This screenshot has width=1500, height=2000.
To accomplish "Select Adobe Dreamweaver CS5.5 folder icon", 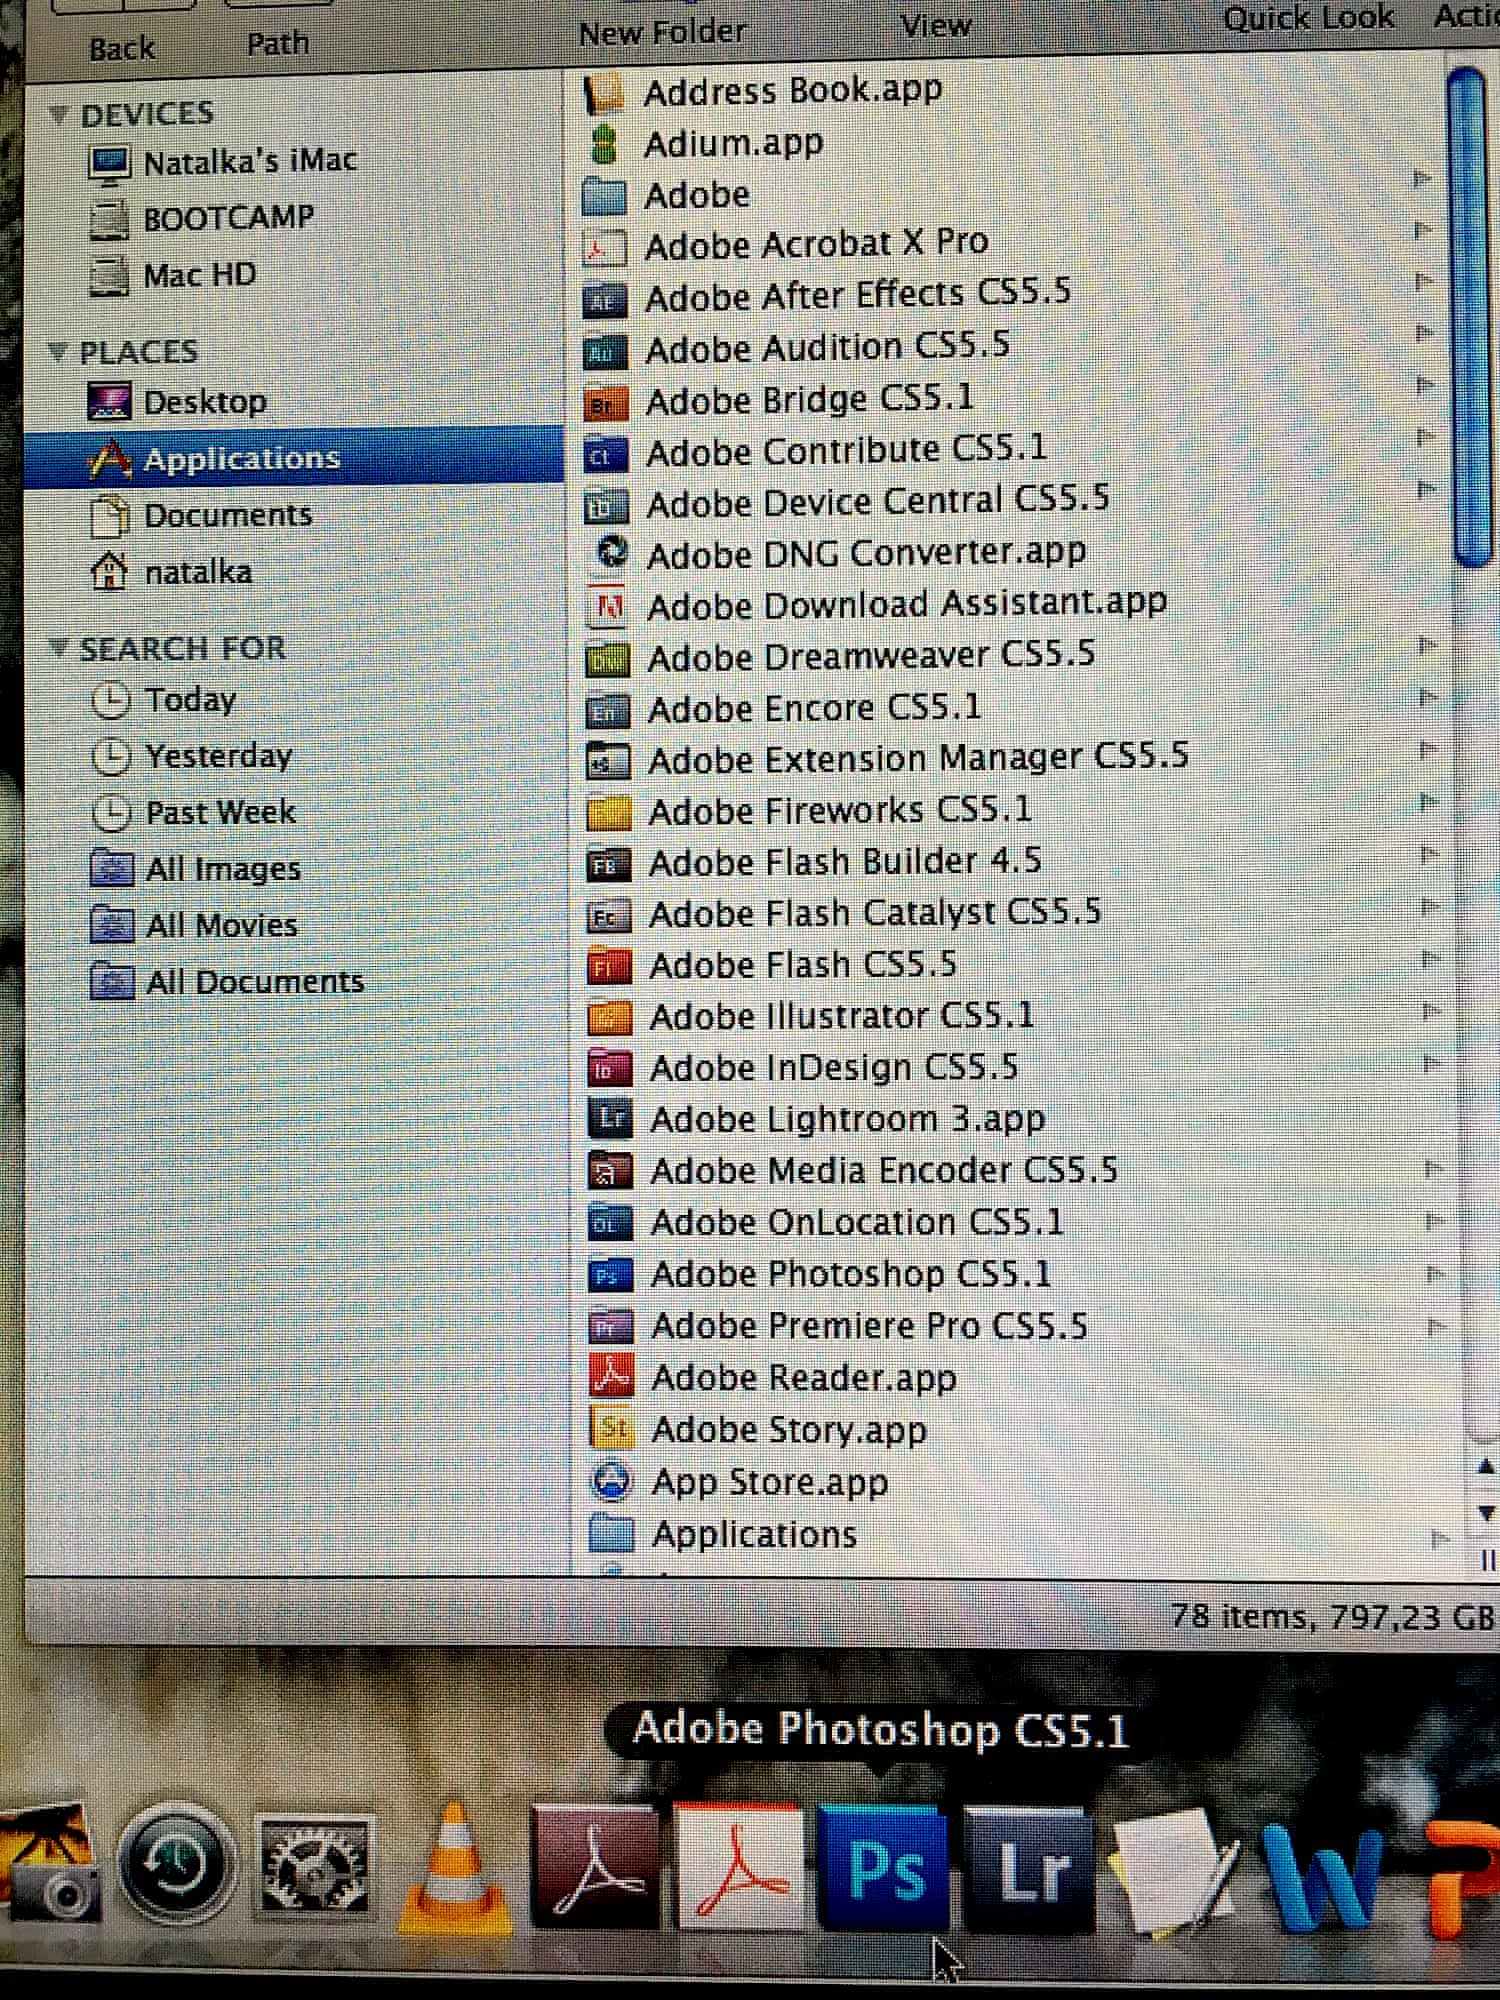I will point(607,659).
